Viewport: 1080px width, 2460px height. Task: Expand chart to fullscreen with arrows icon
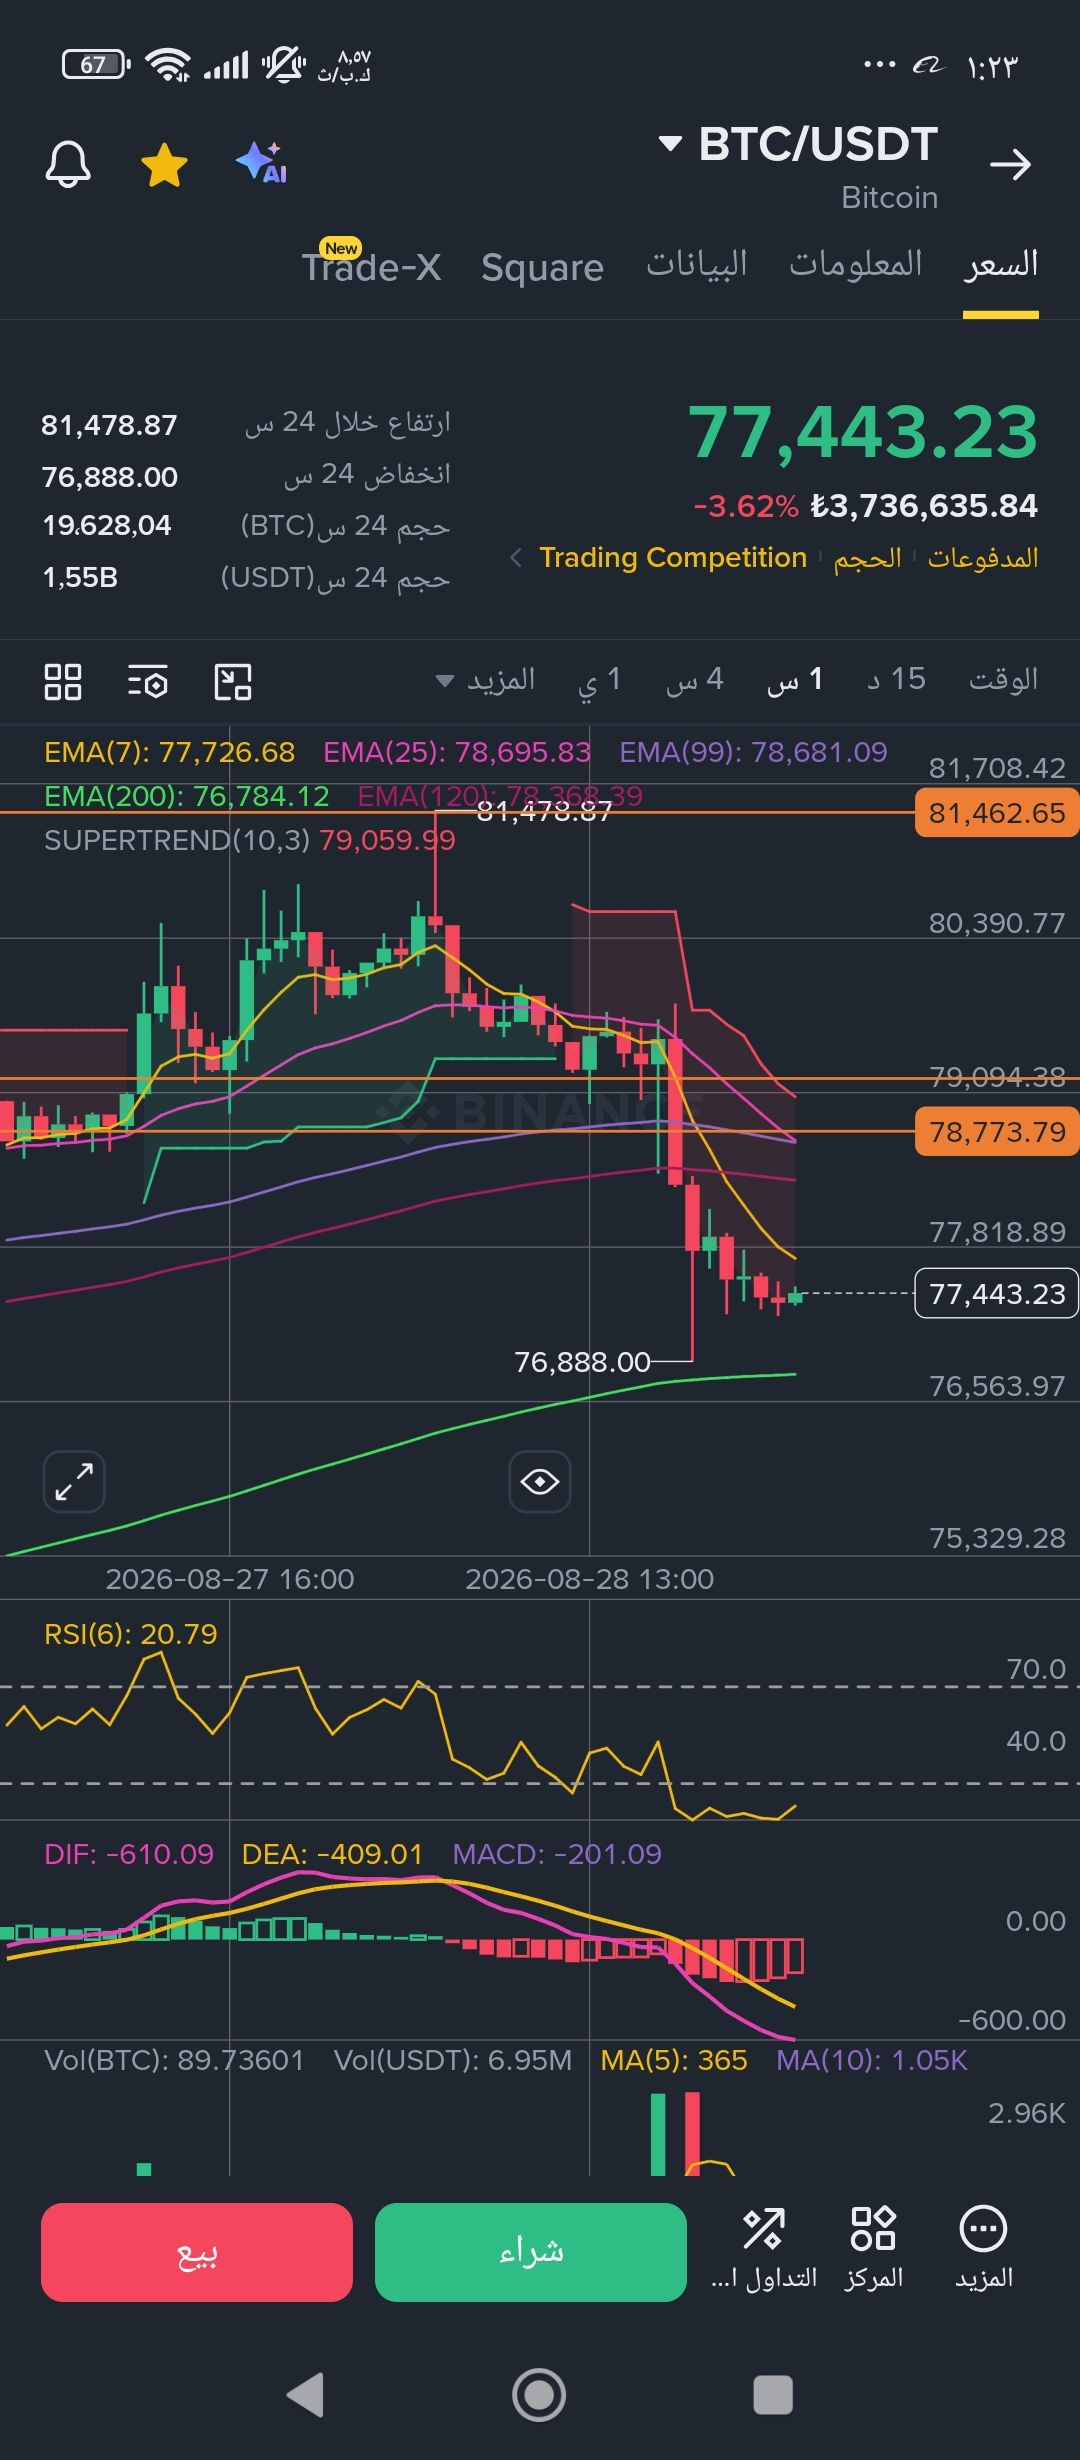point(74,1481)
